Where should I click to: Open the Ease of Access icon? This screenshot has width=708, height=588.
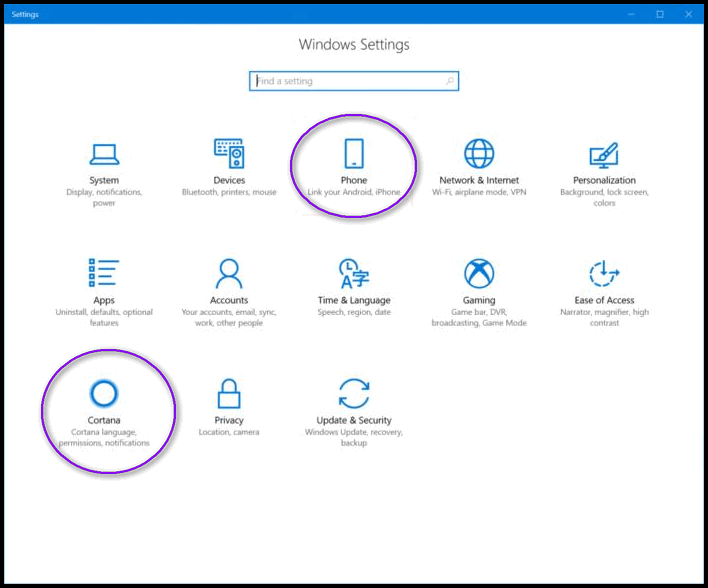click(604, 273)
